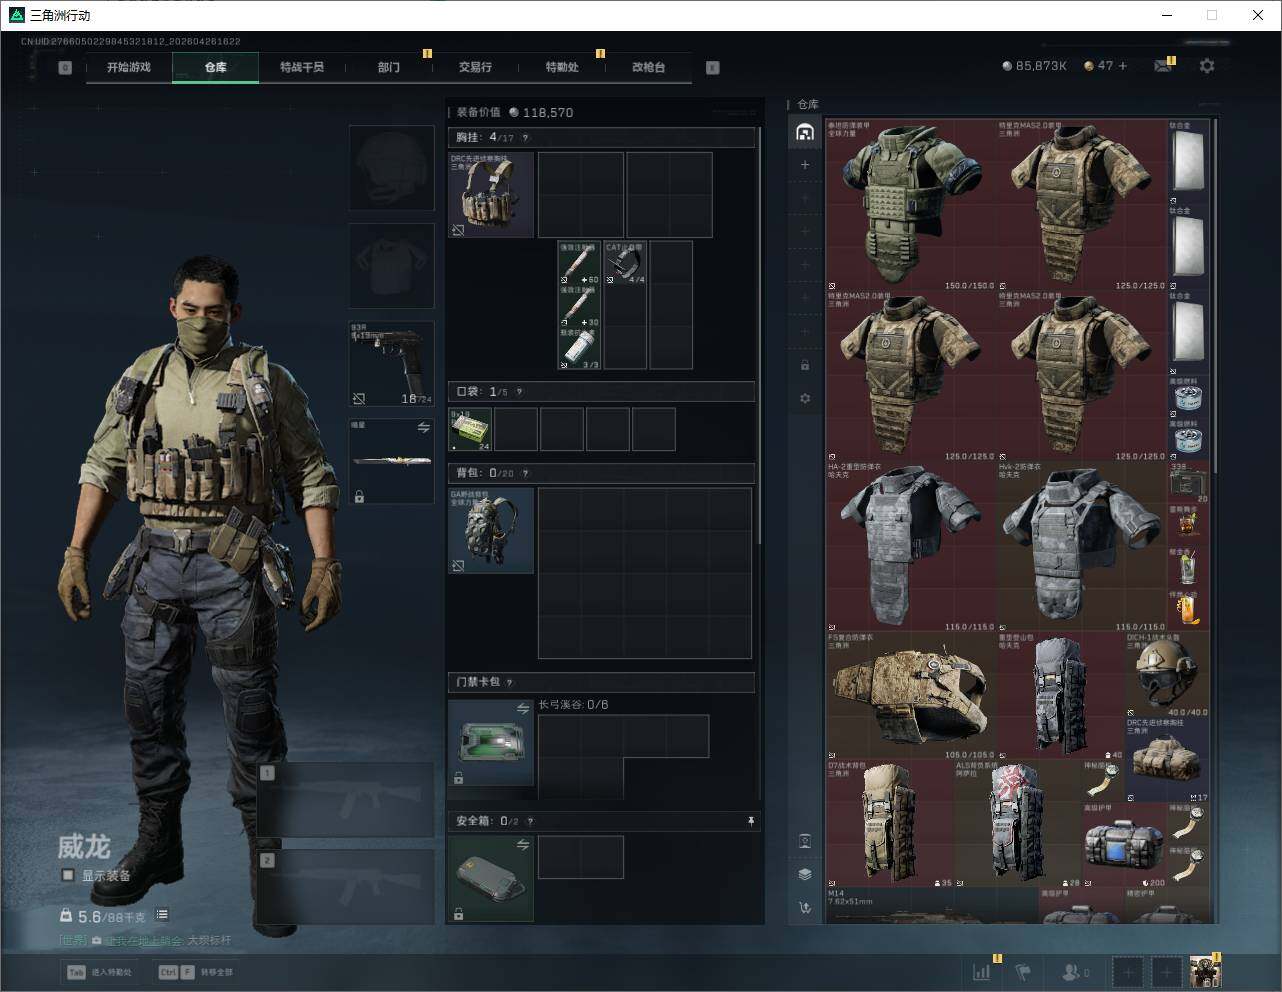Click the Ctrl F 转移全部 button

[x=196, y=971]
